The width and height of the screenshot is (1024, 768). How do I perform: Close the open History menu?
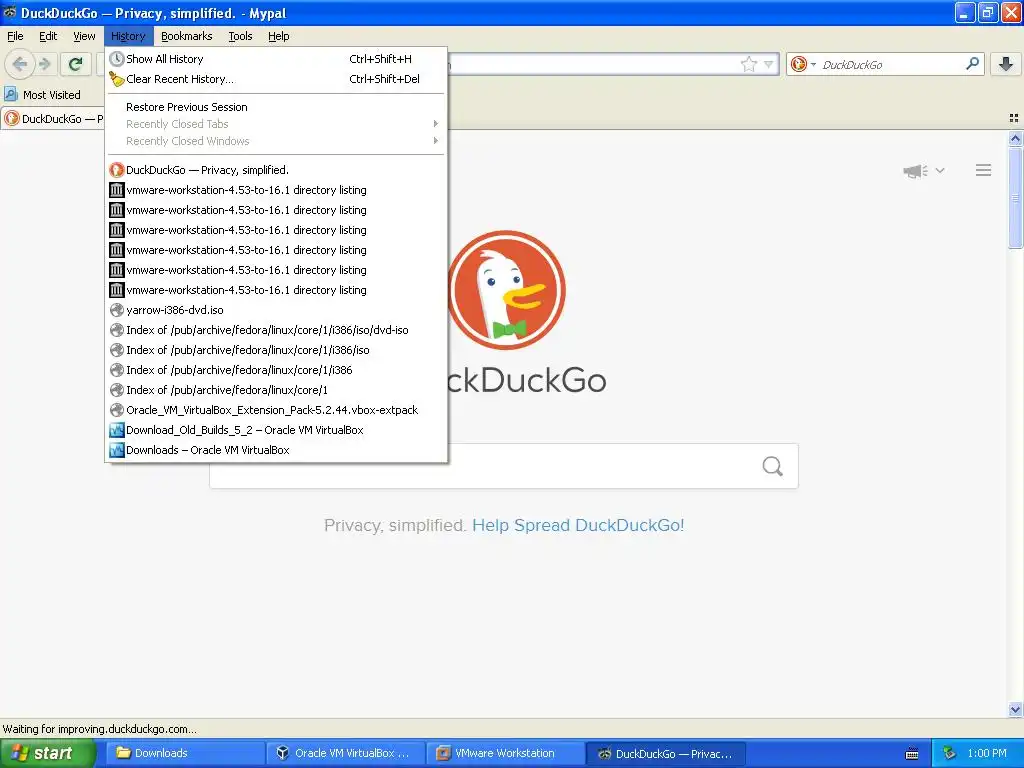[128, 36]
